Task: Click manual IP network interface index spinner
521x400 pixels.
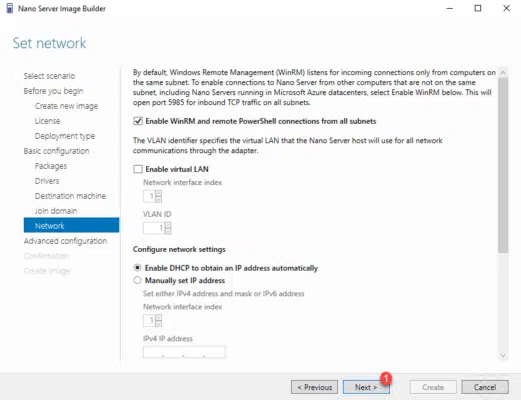Action: (x=159, y=321)
